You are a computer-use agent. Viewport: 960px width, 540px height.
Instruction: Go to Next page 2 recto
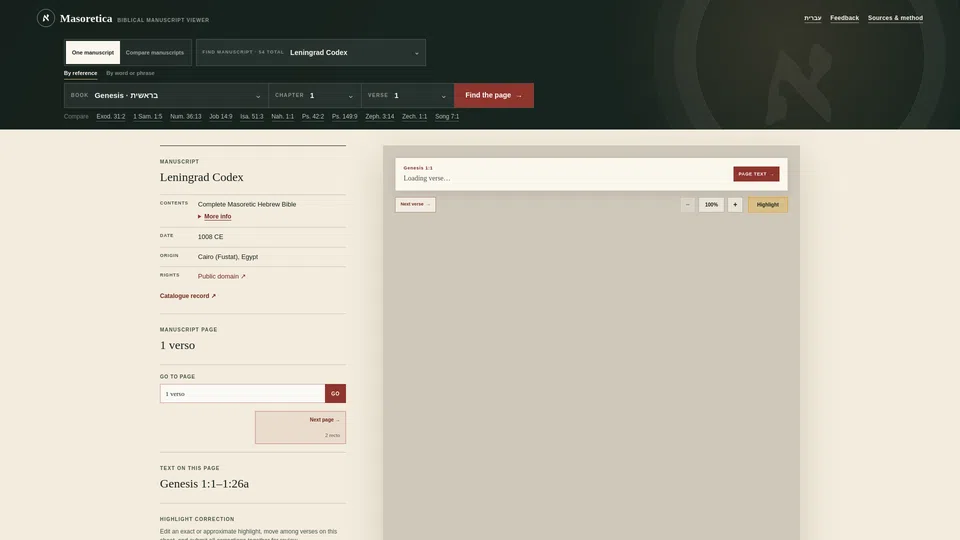[x=300, y=427]
